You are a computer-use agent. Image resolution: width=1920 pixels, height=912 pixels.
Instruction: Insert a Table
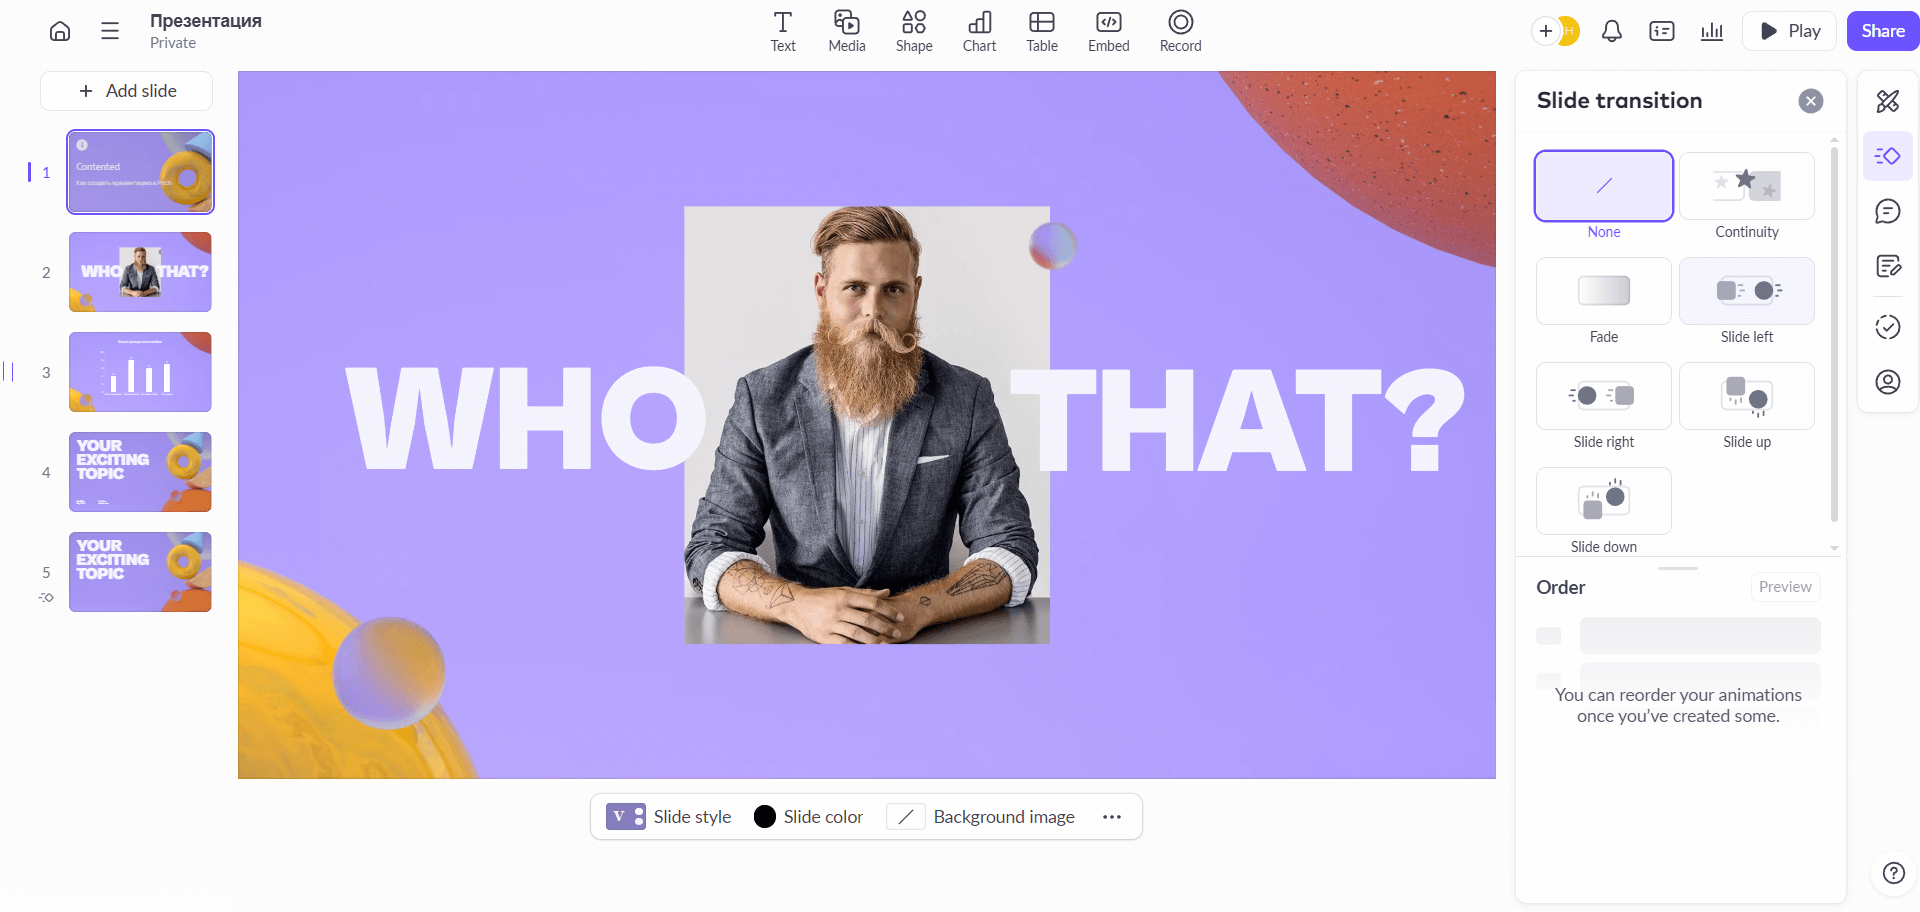tap(1042, 31)
